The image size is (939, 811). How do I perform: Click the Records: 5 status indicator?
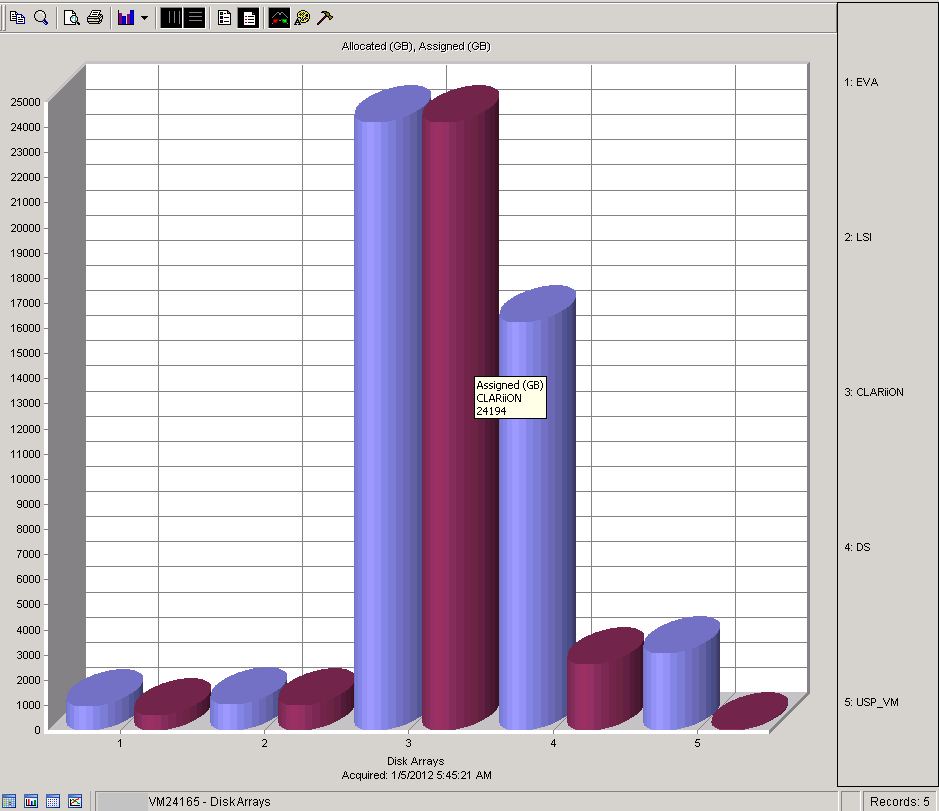click(899, 801)
